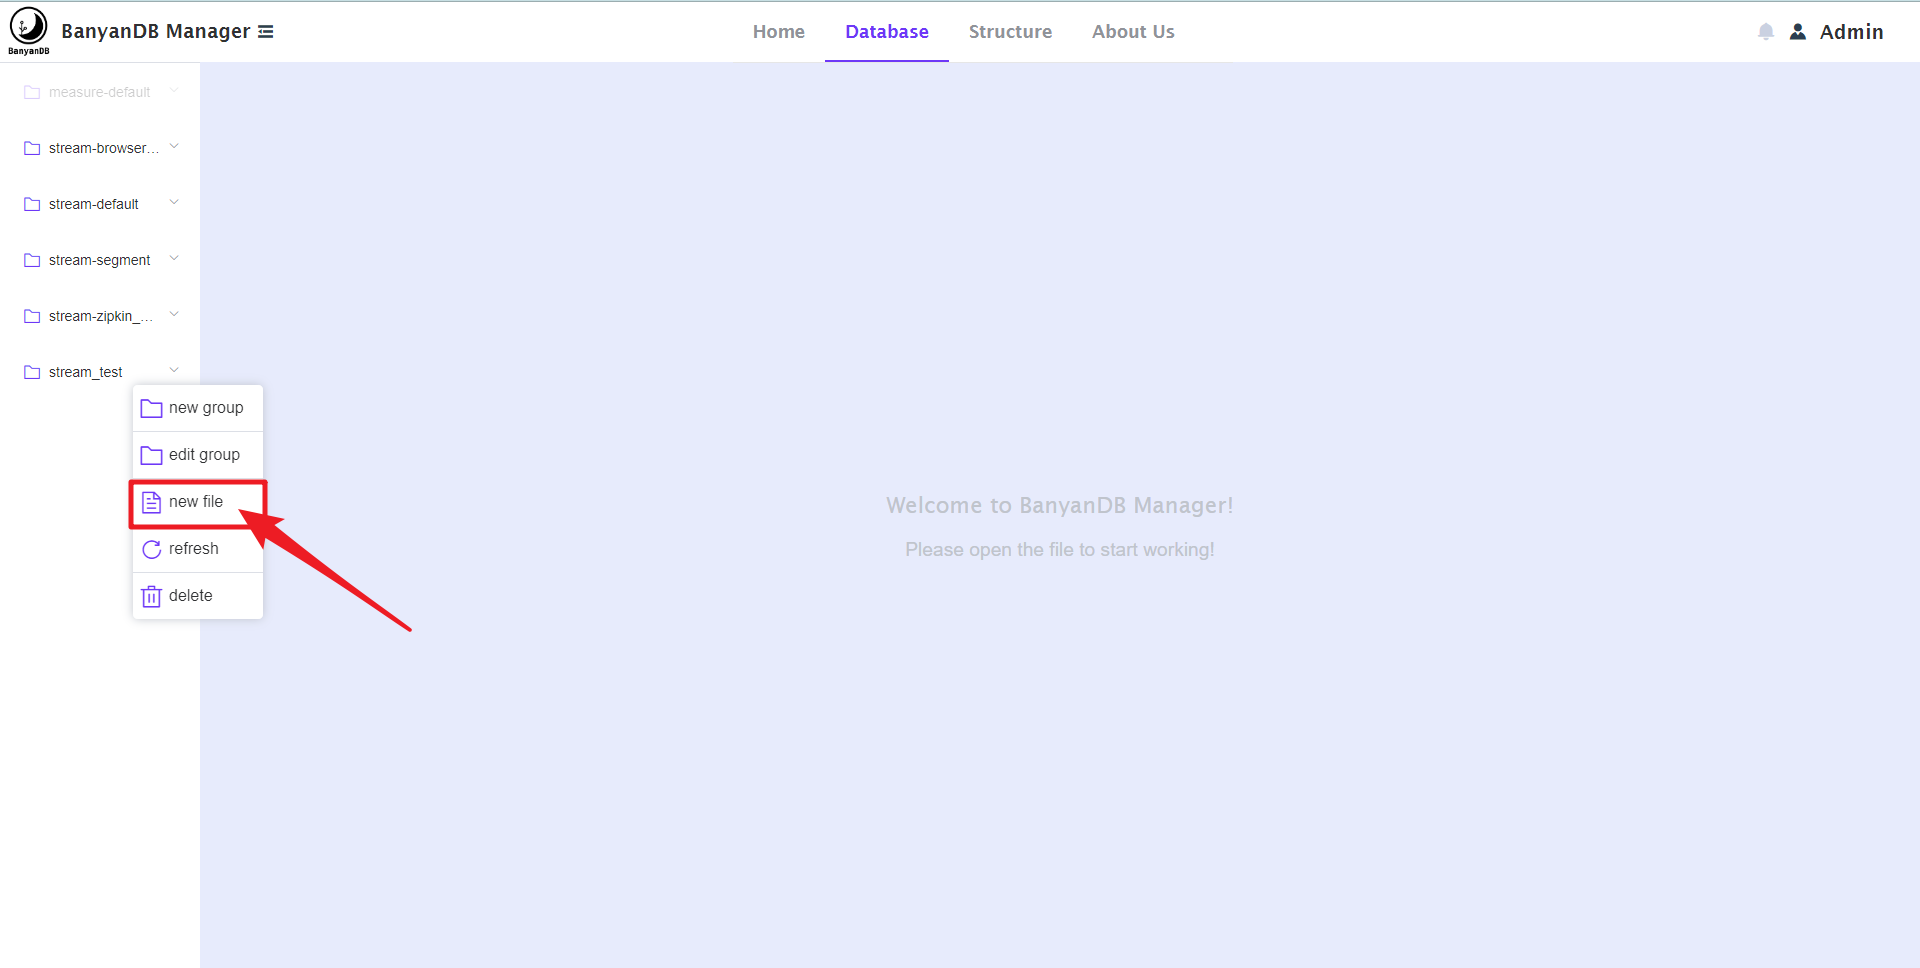The width and height of the screenshot is (1920, 968).
Task: Toggle the sidebar collapse hamburger icon
Action: 266,32
